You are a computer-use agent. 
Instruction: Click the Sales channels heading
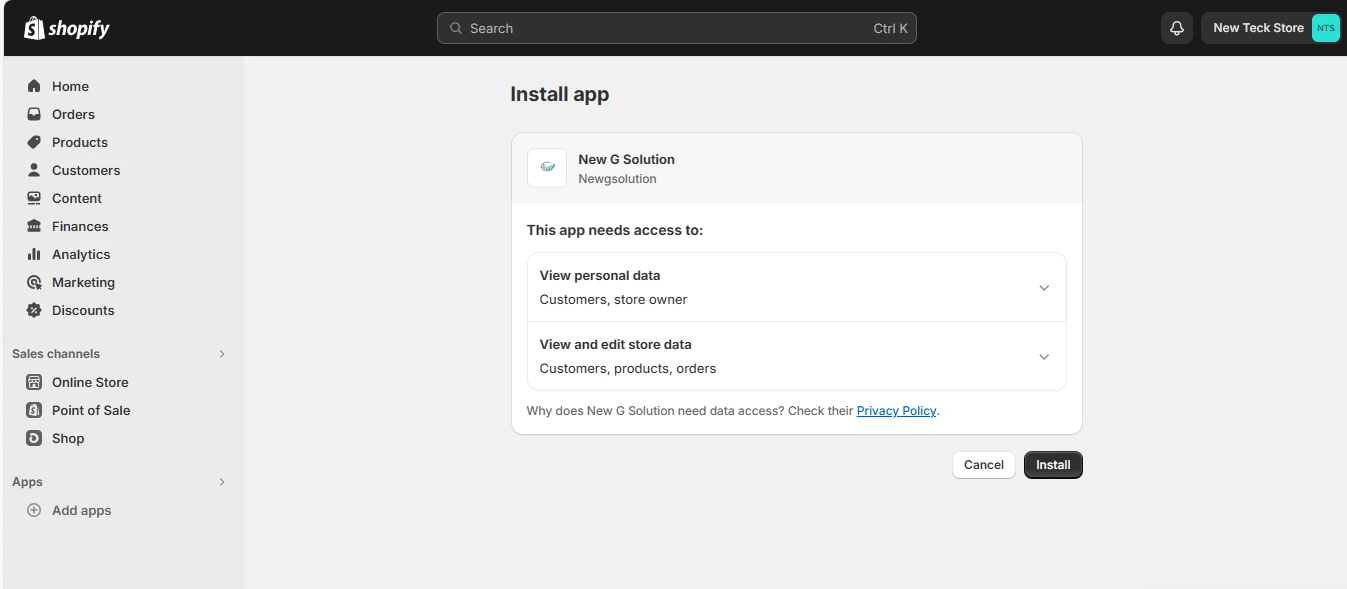click(56, 354)
